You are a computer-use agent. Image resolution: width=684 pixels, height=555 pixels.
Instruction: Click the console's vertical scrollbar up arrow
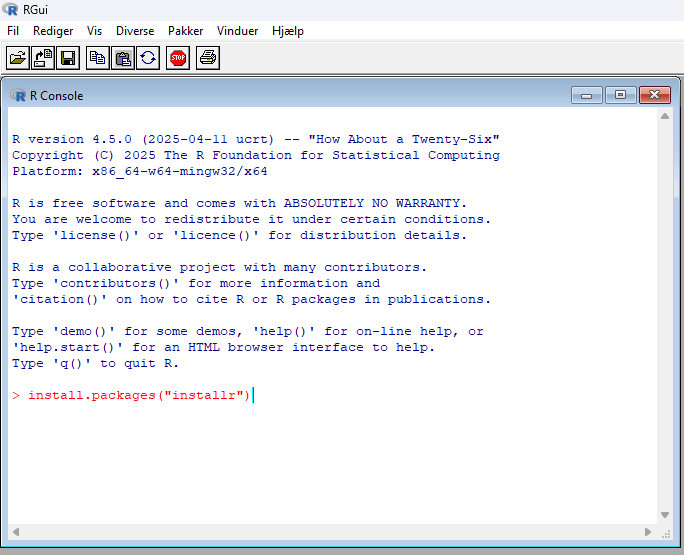pos(665,118)
